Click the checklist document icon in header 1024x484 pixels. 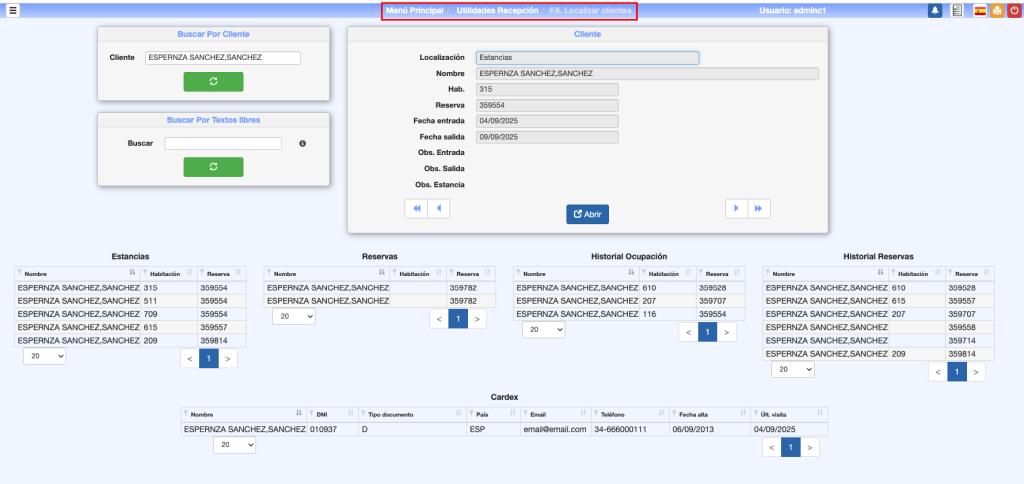(x=957, y=10)
